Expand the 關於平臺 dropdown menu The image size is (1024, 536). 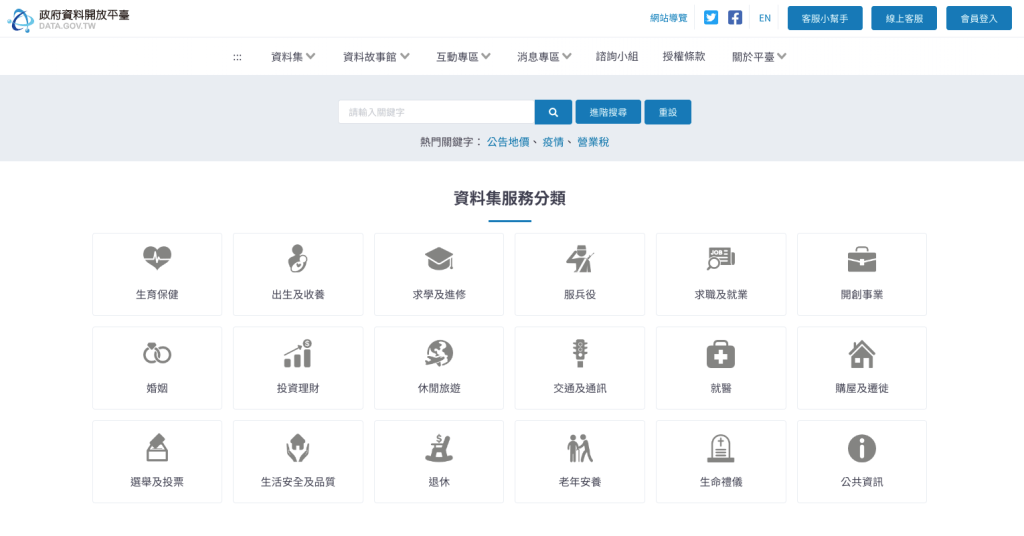[x=759, y=57]
